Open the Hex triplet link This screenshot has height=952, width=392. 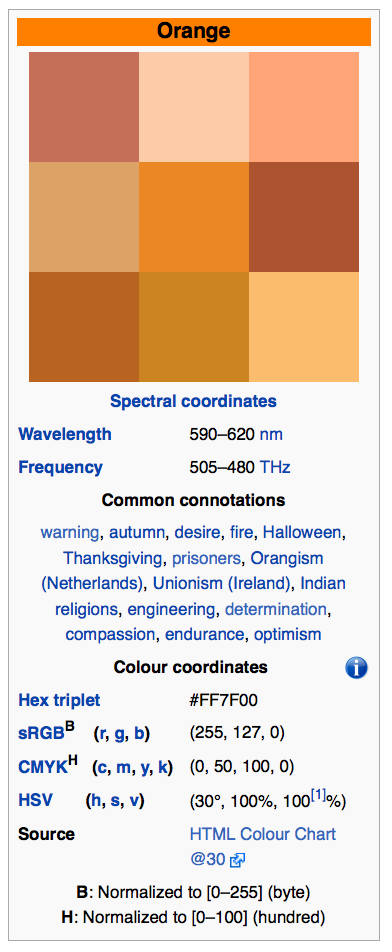pyautogui.click(x=59, y=701)
